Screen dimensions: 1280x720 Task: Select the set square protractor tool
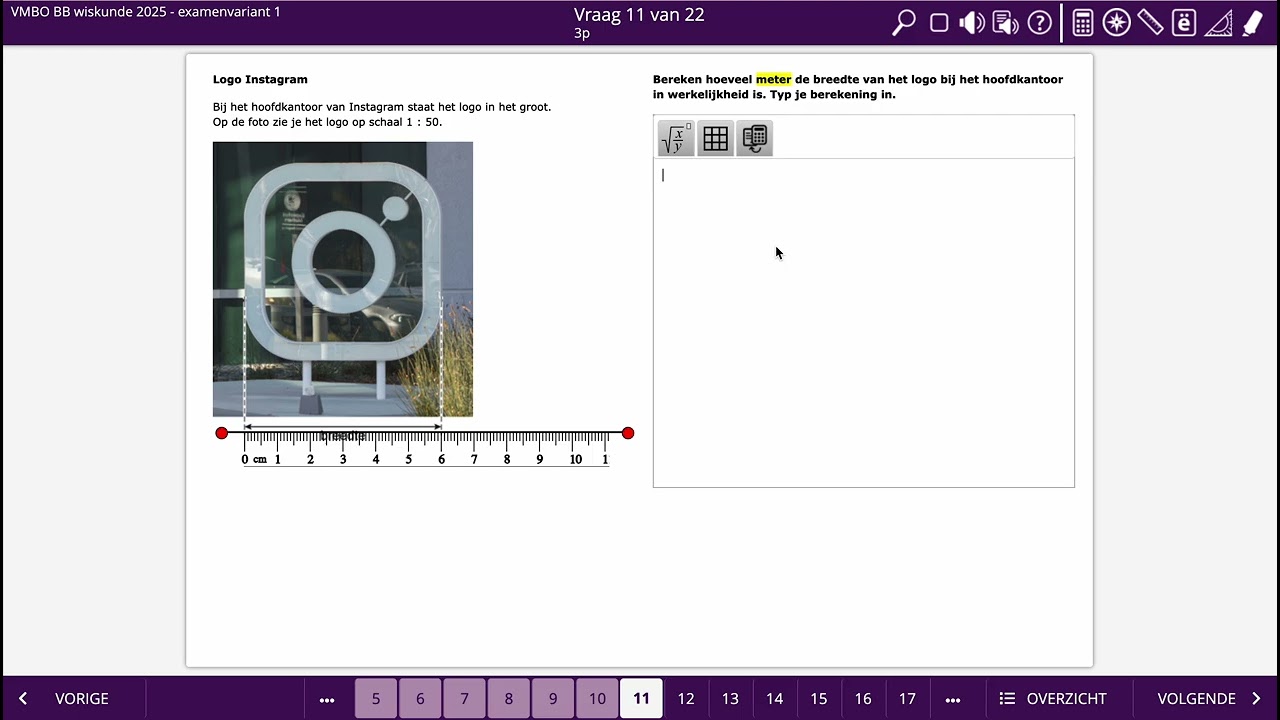pyautogui.click(x=1218, y=23)
